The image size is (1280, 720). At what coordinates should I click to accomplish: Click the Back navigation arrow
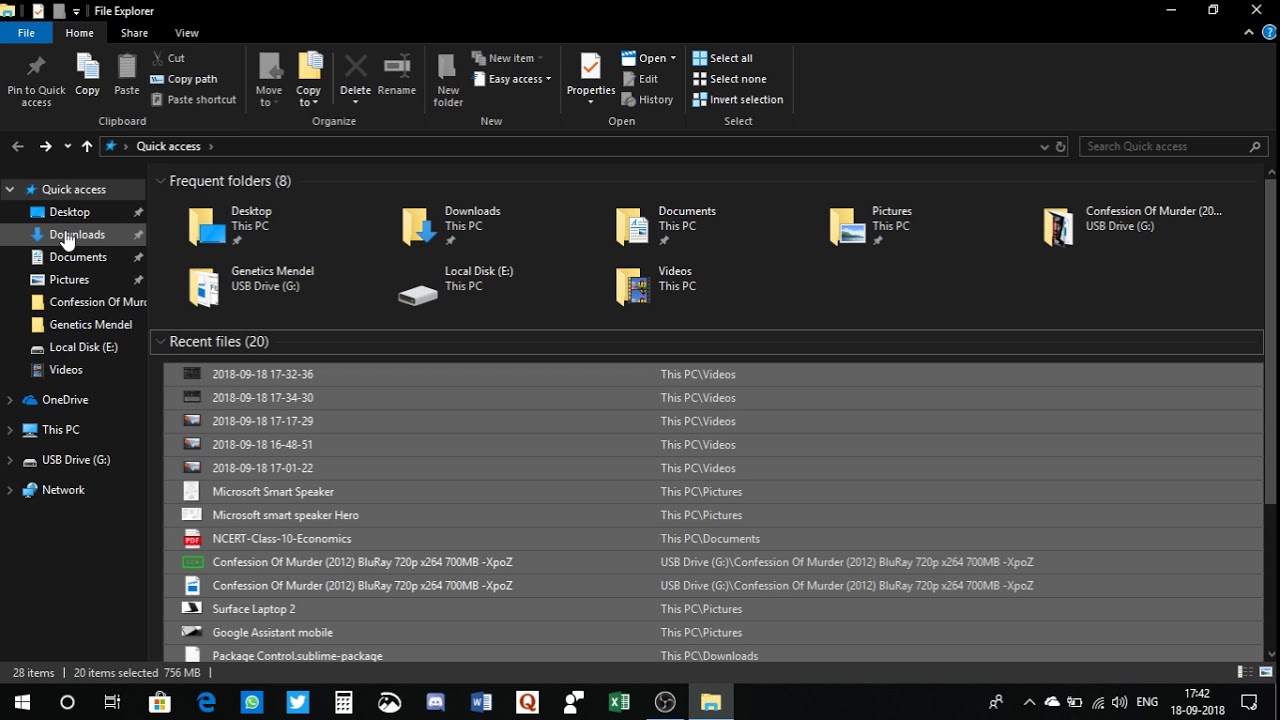pos(18,146)
